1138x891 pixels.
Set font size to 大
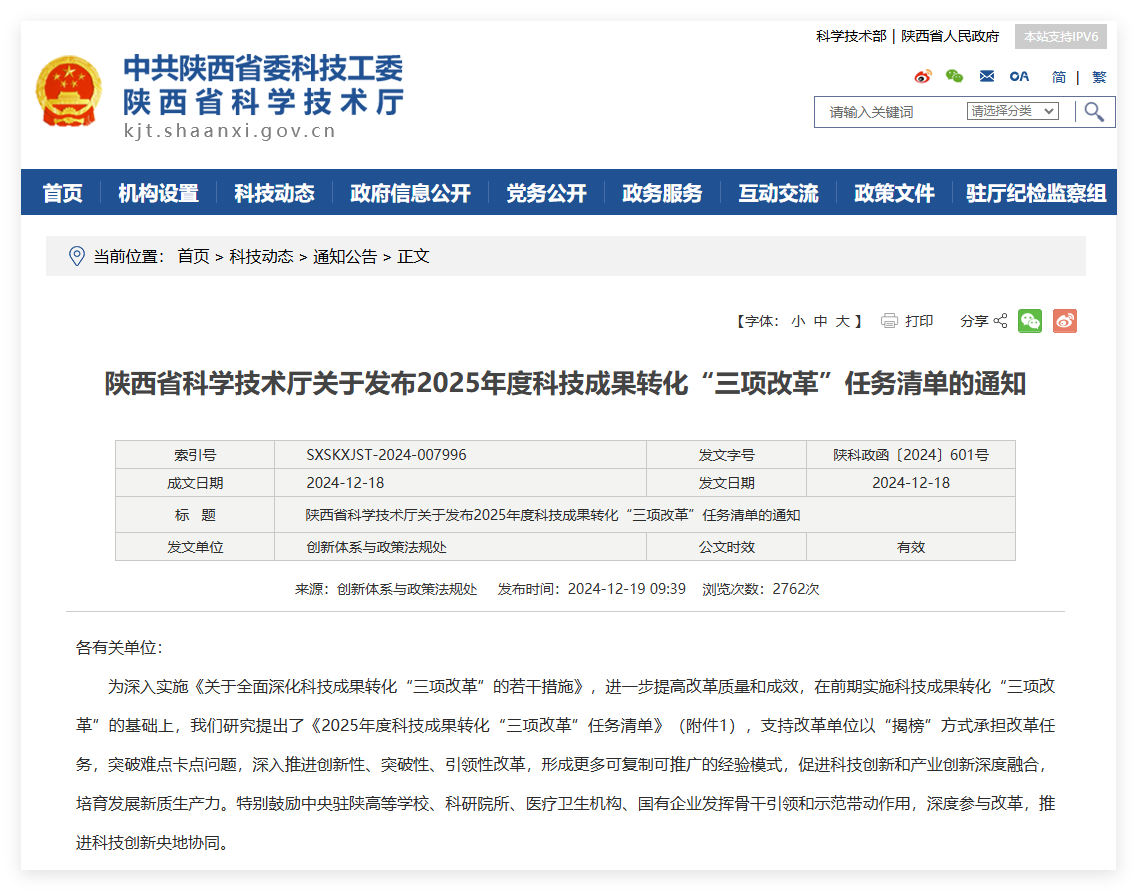tap(842, 321)
